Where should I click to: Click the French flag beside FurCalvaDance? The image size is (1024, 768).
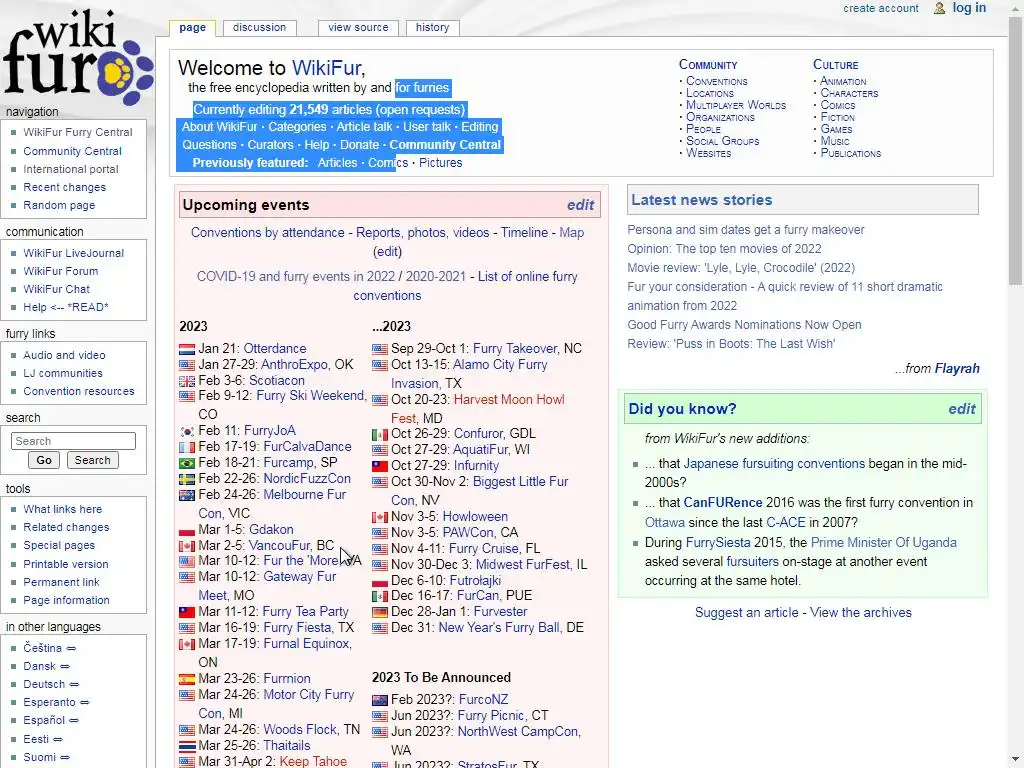[187, 447]
